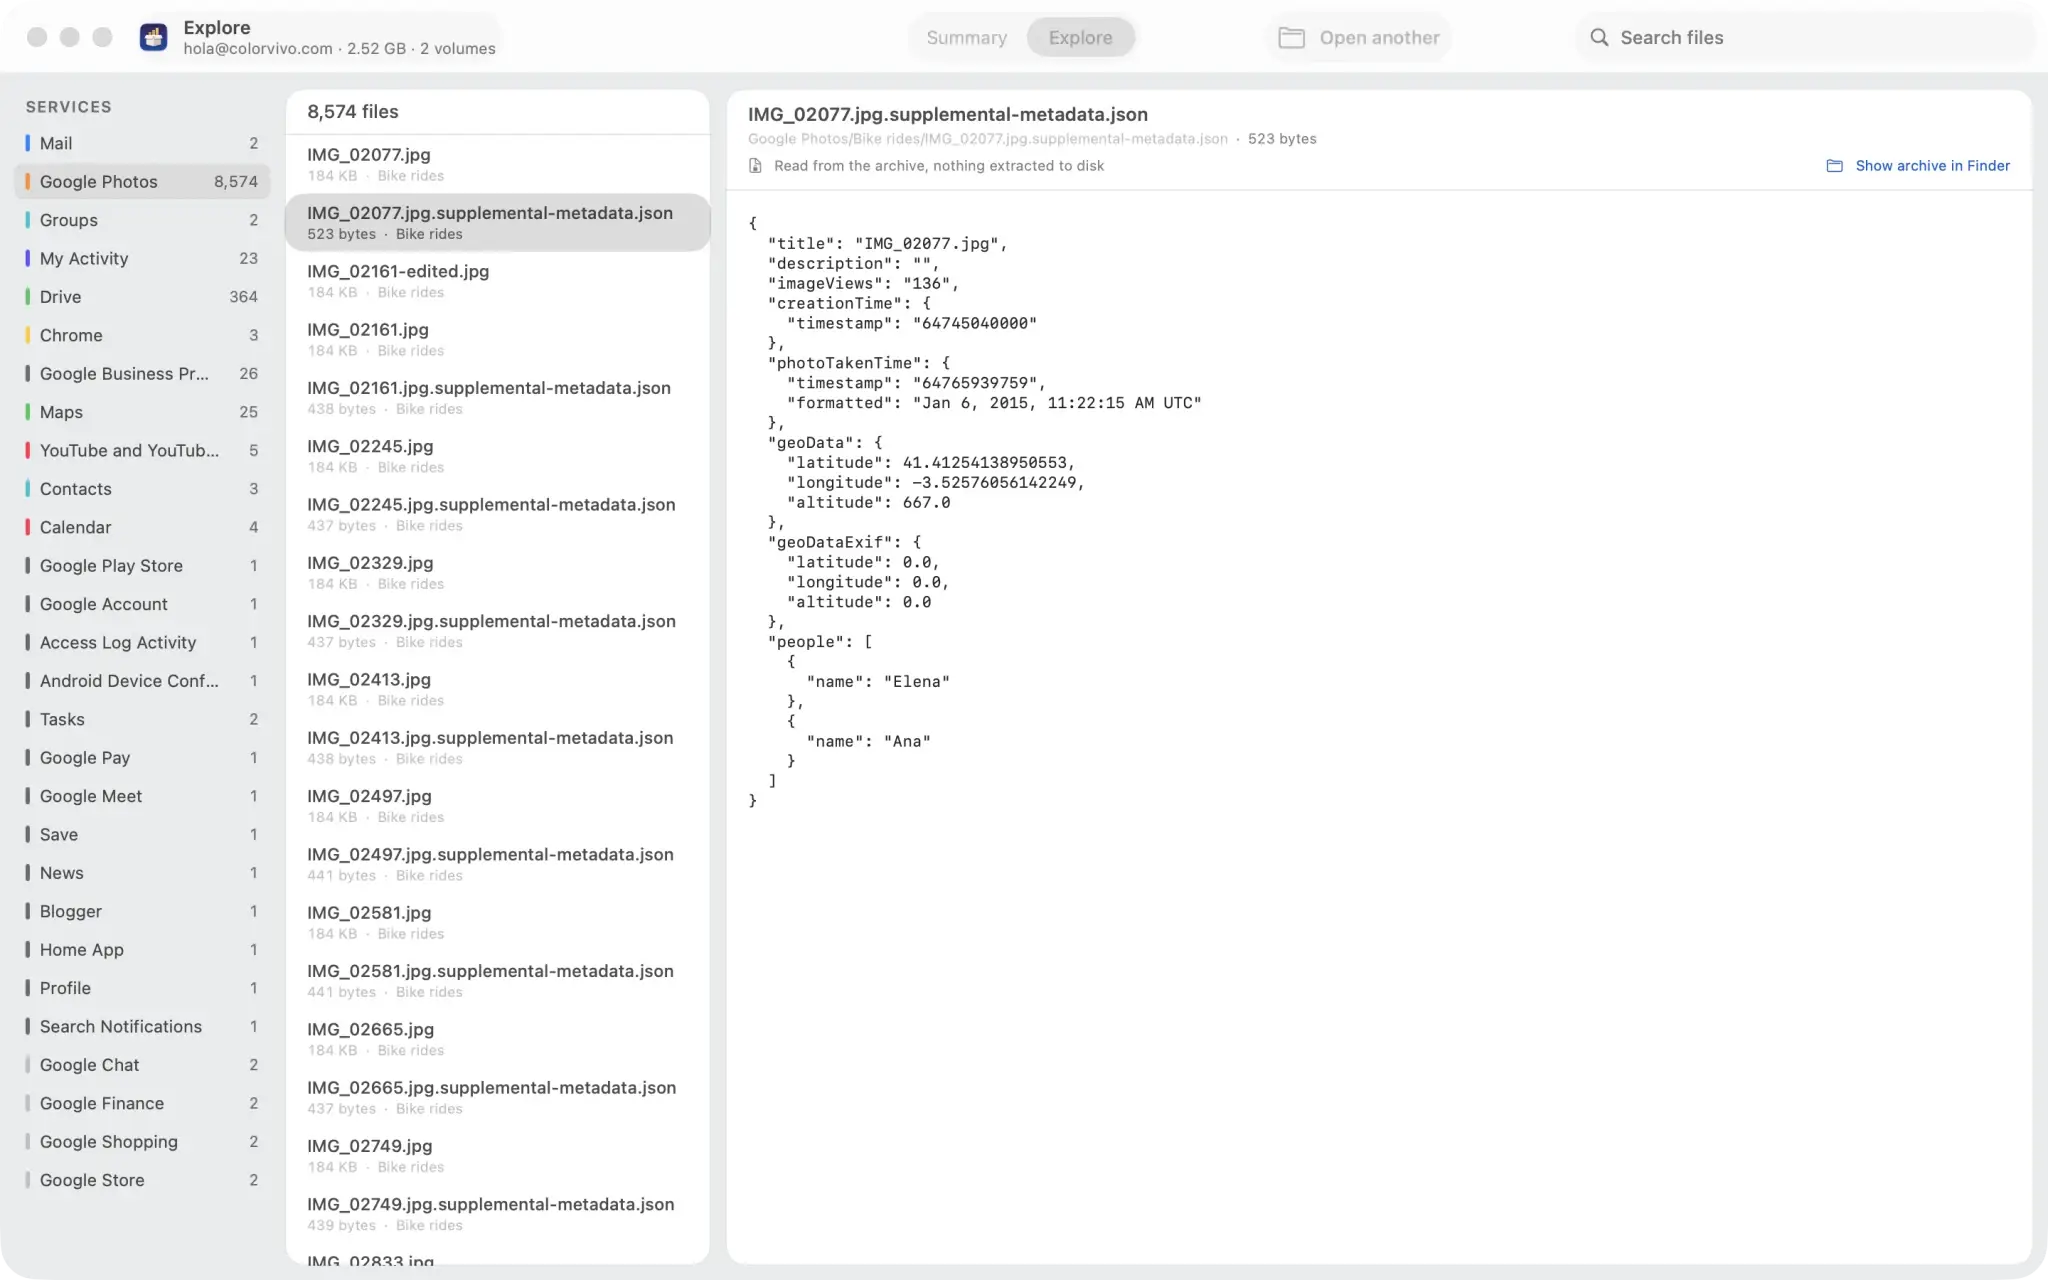Select file IMG_02497.jpg
This screenshot has width=2048, height=1280.
point(497,806)
